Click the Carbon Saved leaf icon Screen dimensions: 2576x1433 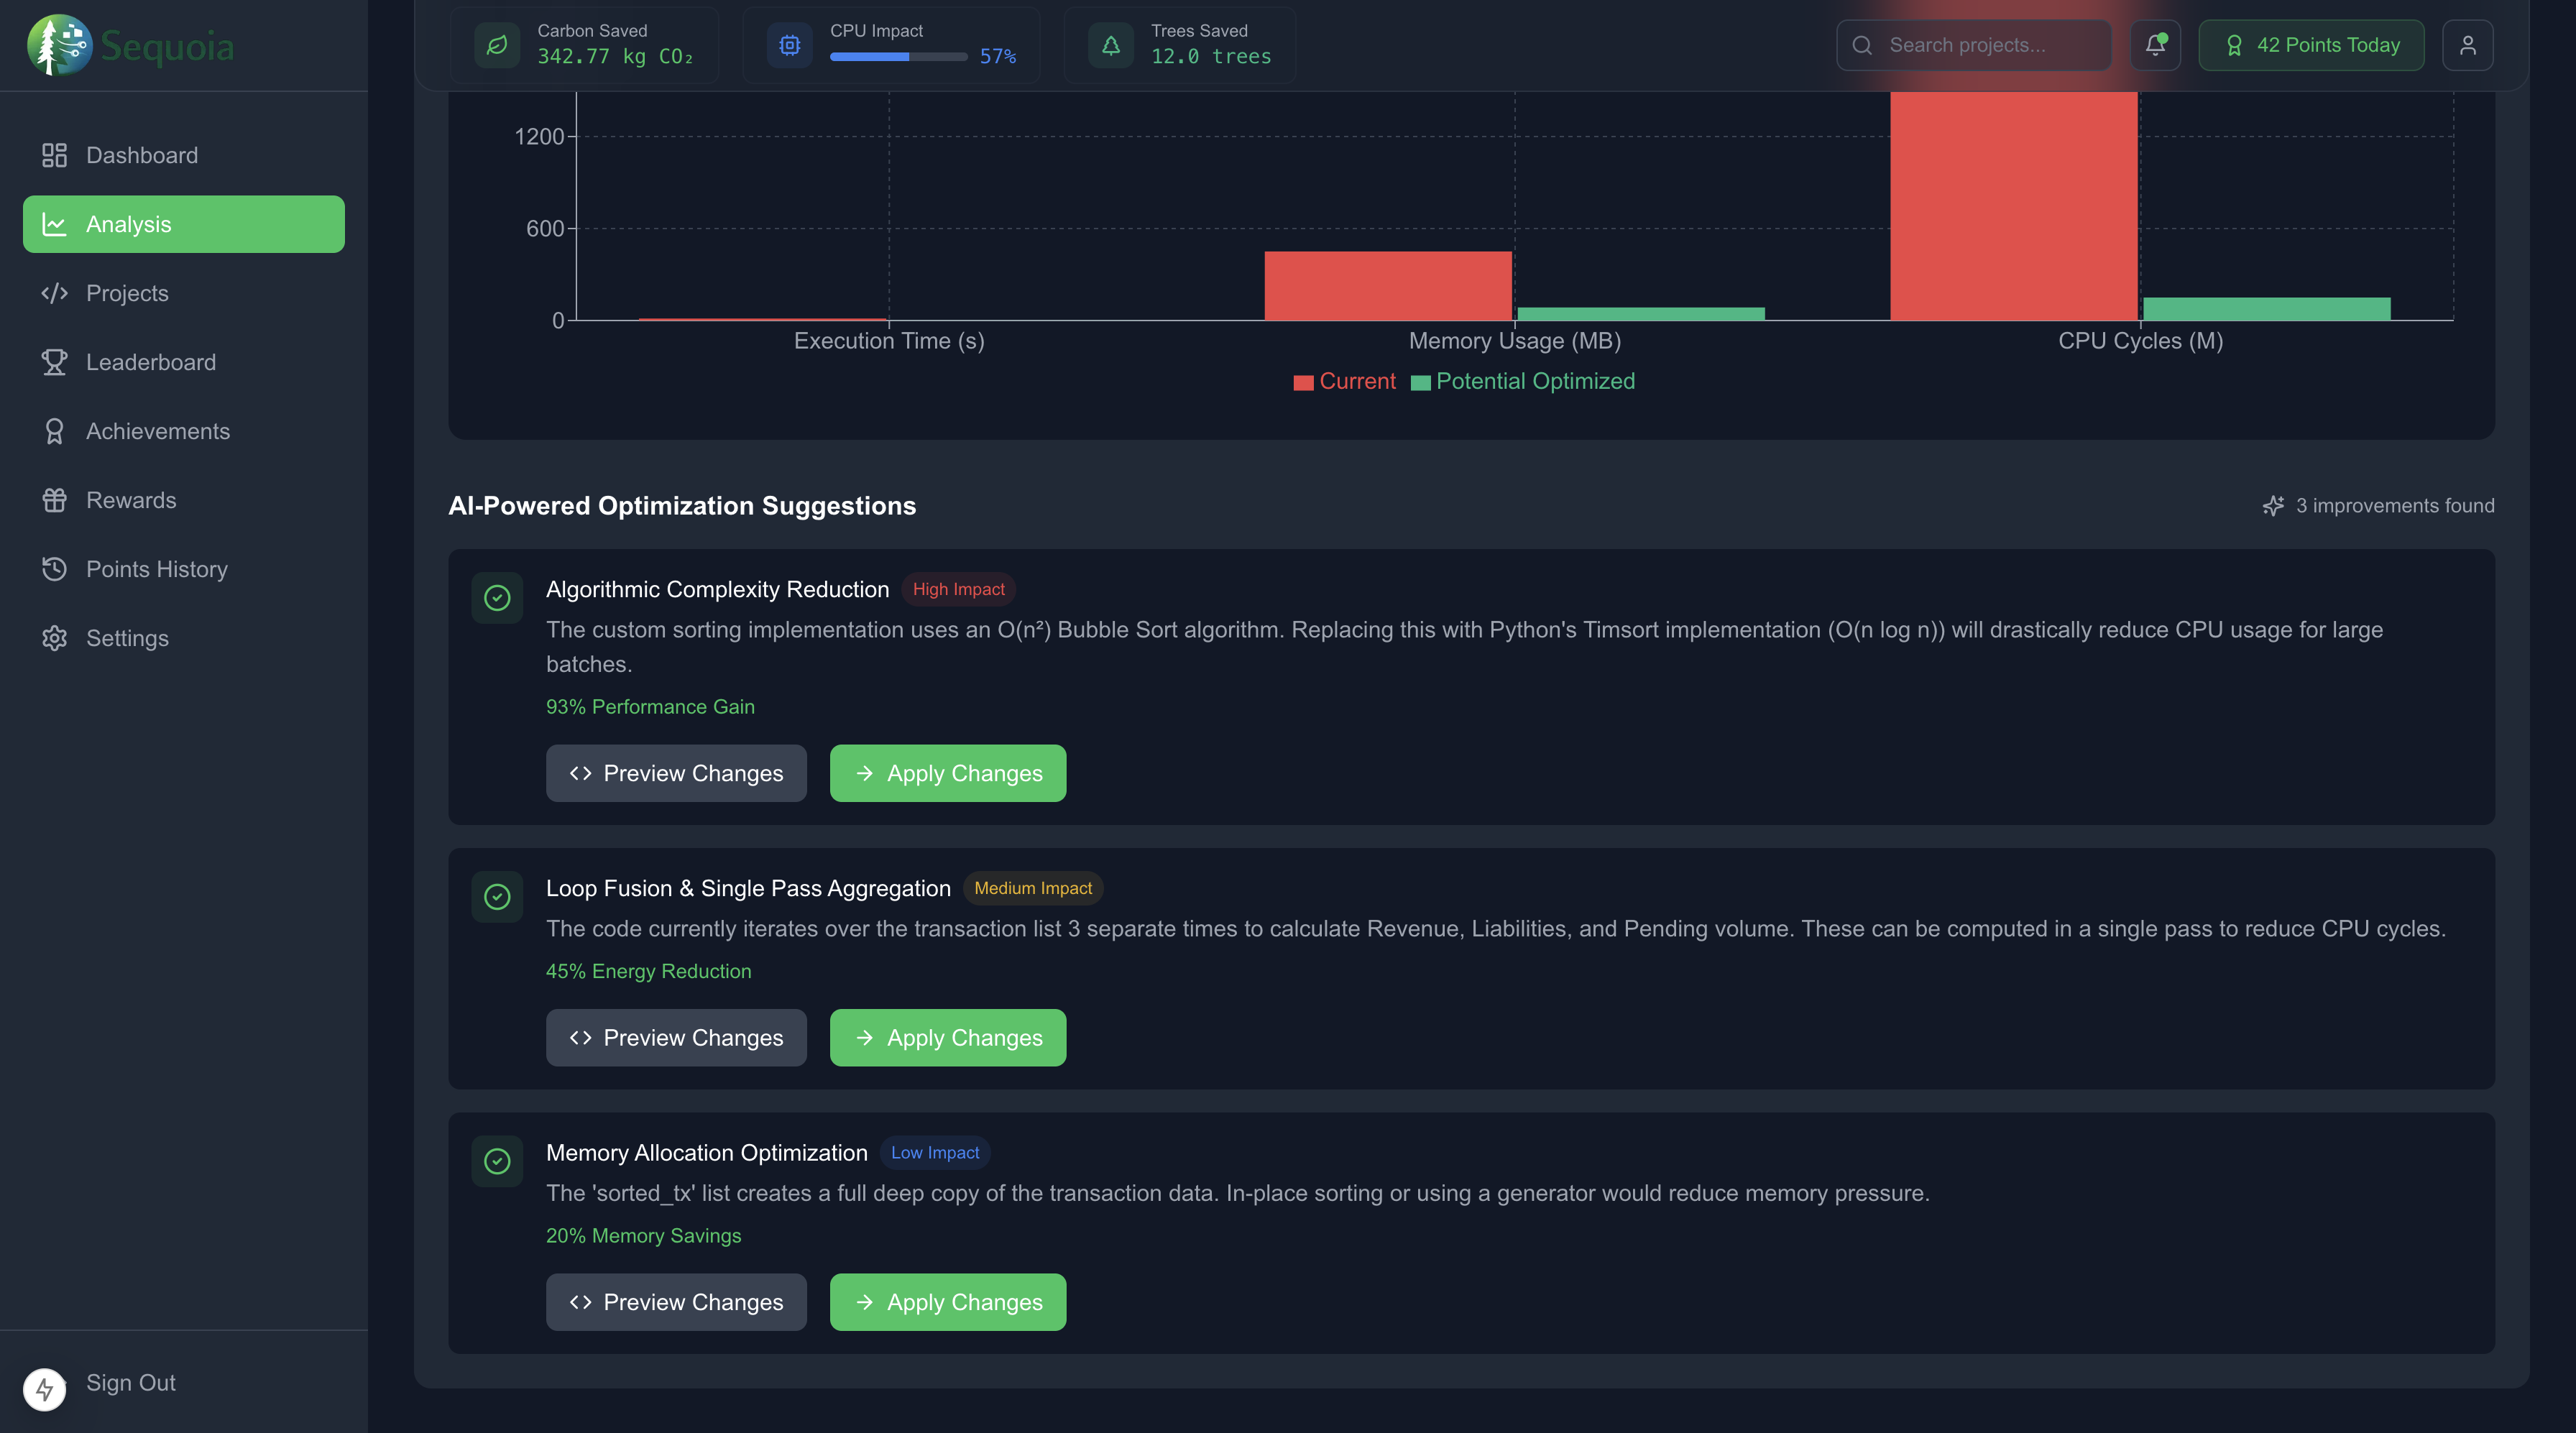(x=497, y=45)
